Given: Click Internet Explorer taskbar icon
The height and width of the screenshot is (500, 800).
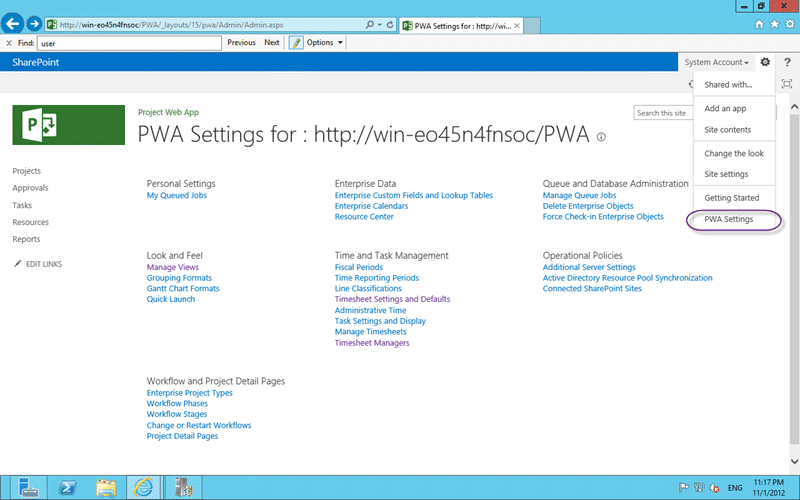Looking at the screenshot, I should coord(143,487).
